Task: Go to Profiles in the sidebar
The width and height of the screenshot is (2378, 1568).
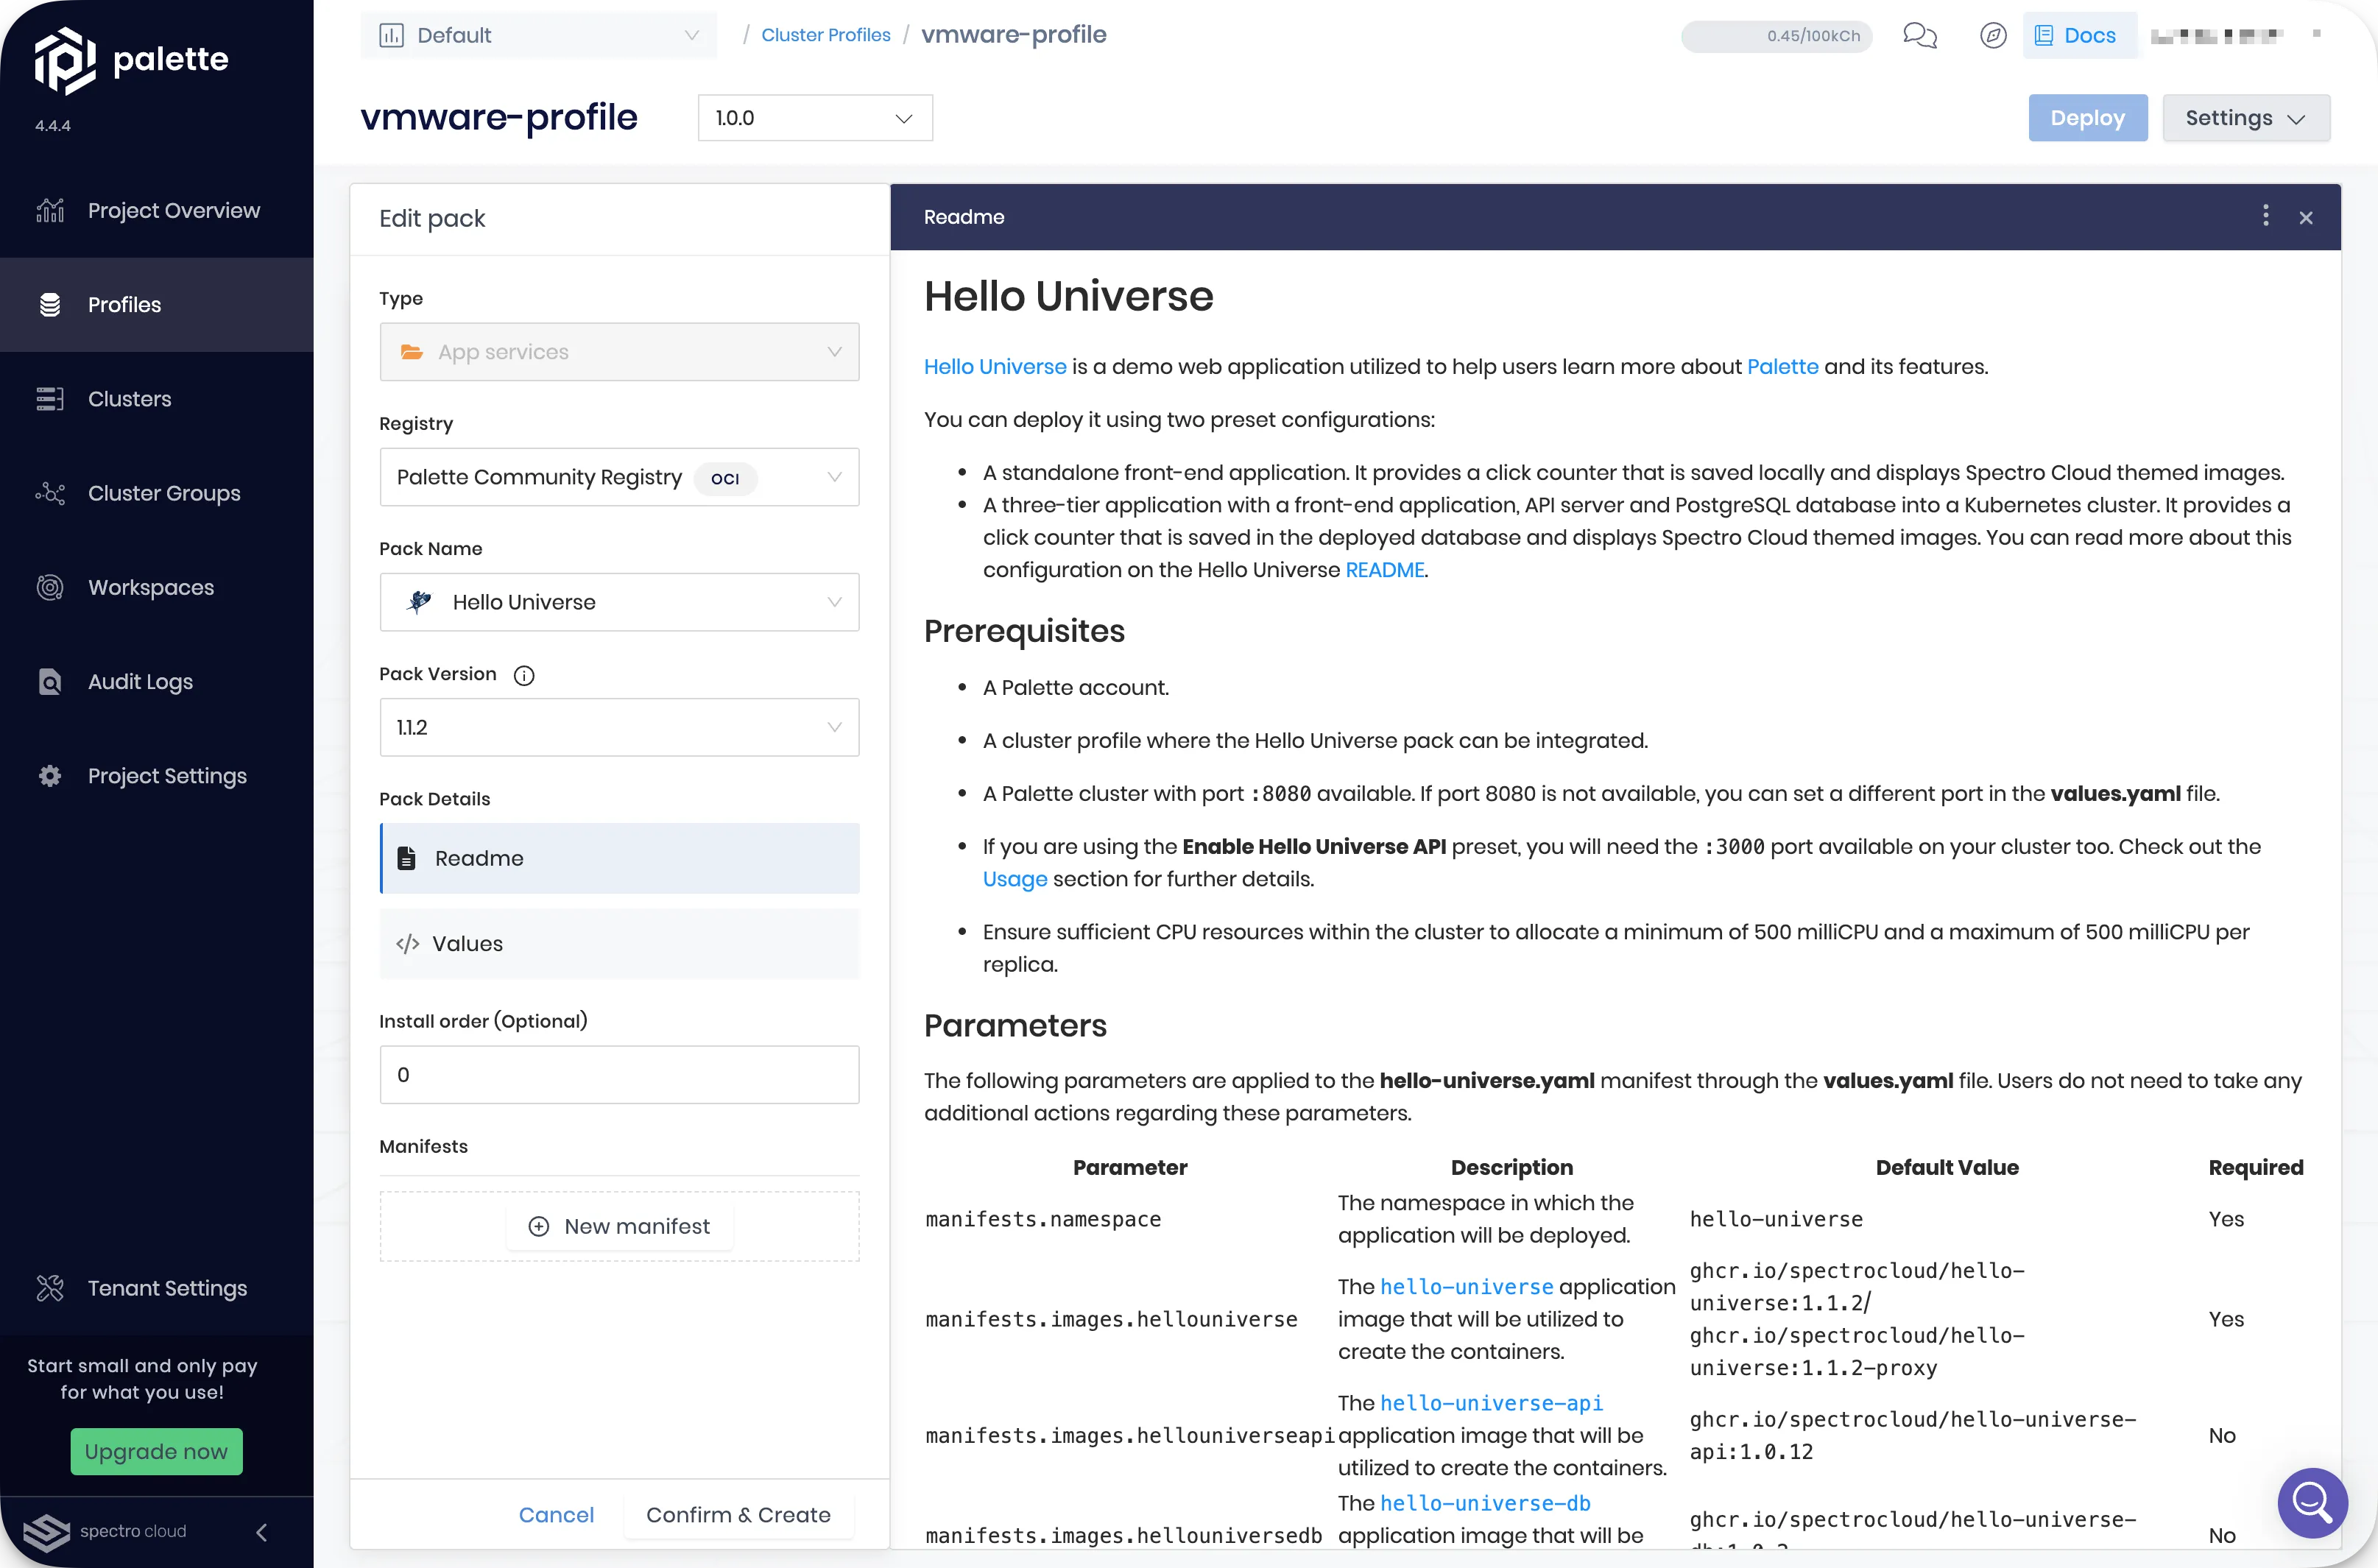Action: pyautogui.click(x=157, y=305)
